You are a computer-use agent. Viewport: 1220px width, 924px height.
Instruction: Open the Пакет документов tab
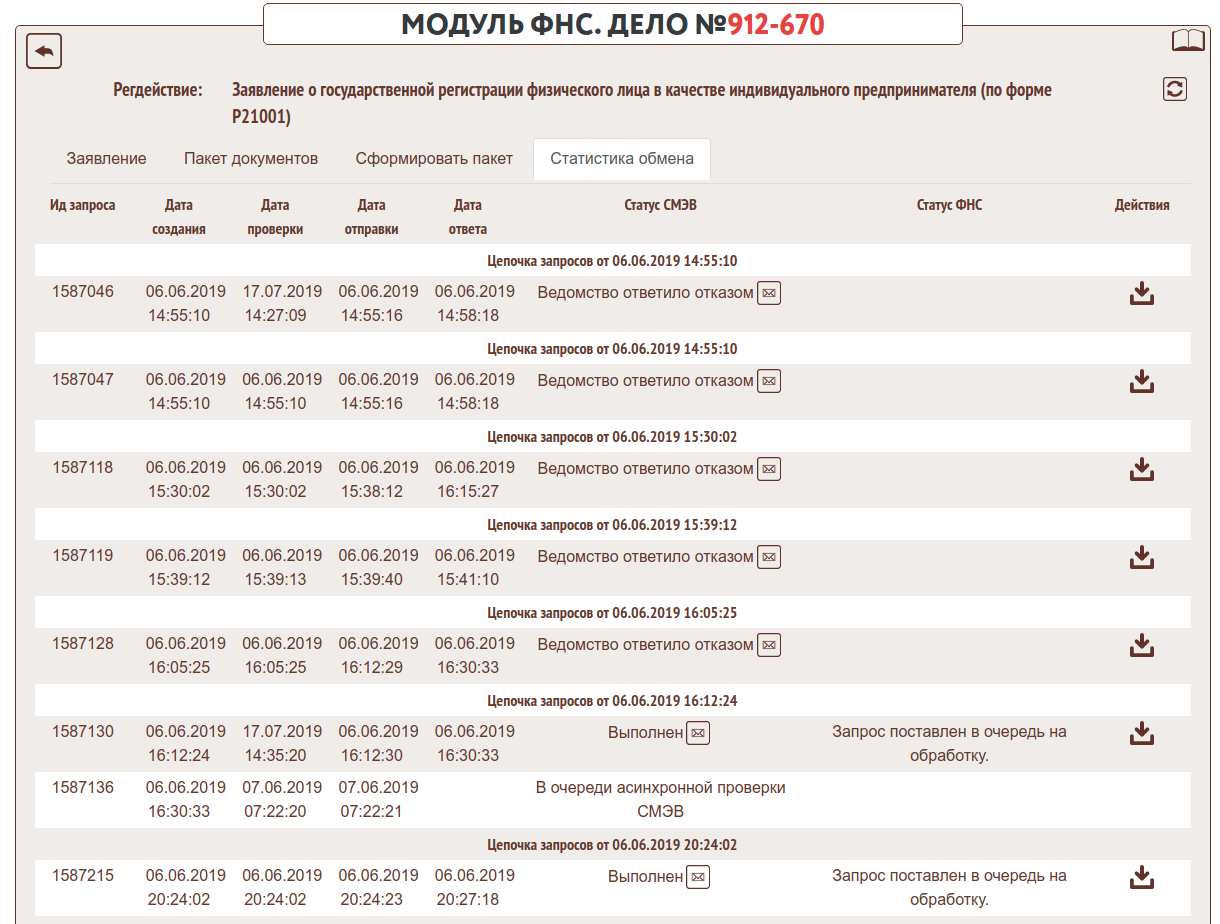pyautogui.click(x=251, y=159)
